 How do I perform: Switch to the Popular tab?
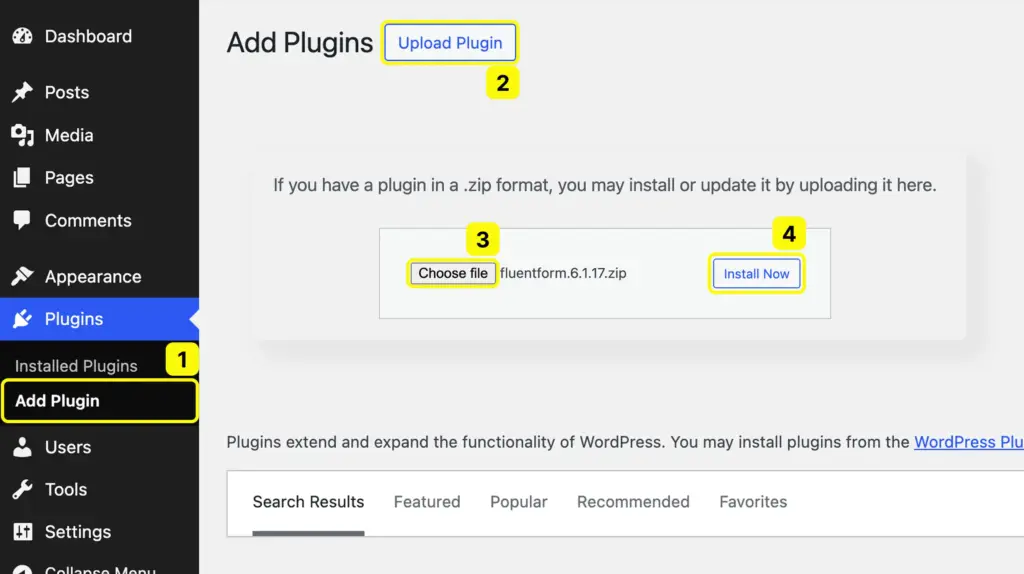click(518, 502)
